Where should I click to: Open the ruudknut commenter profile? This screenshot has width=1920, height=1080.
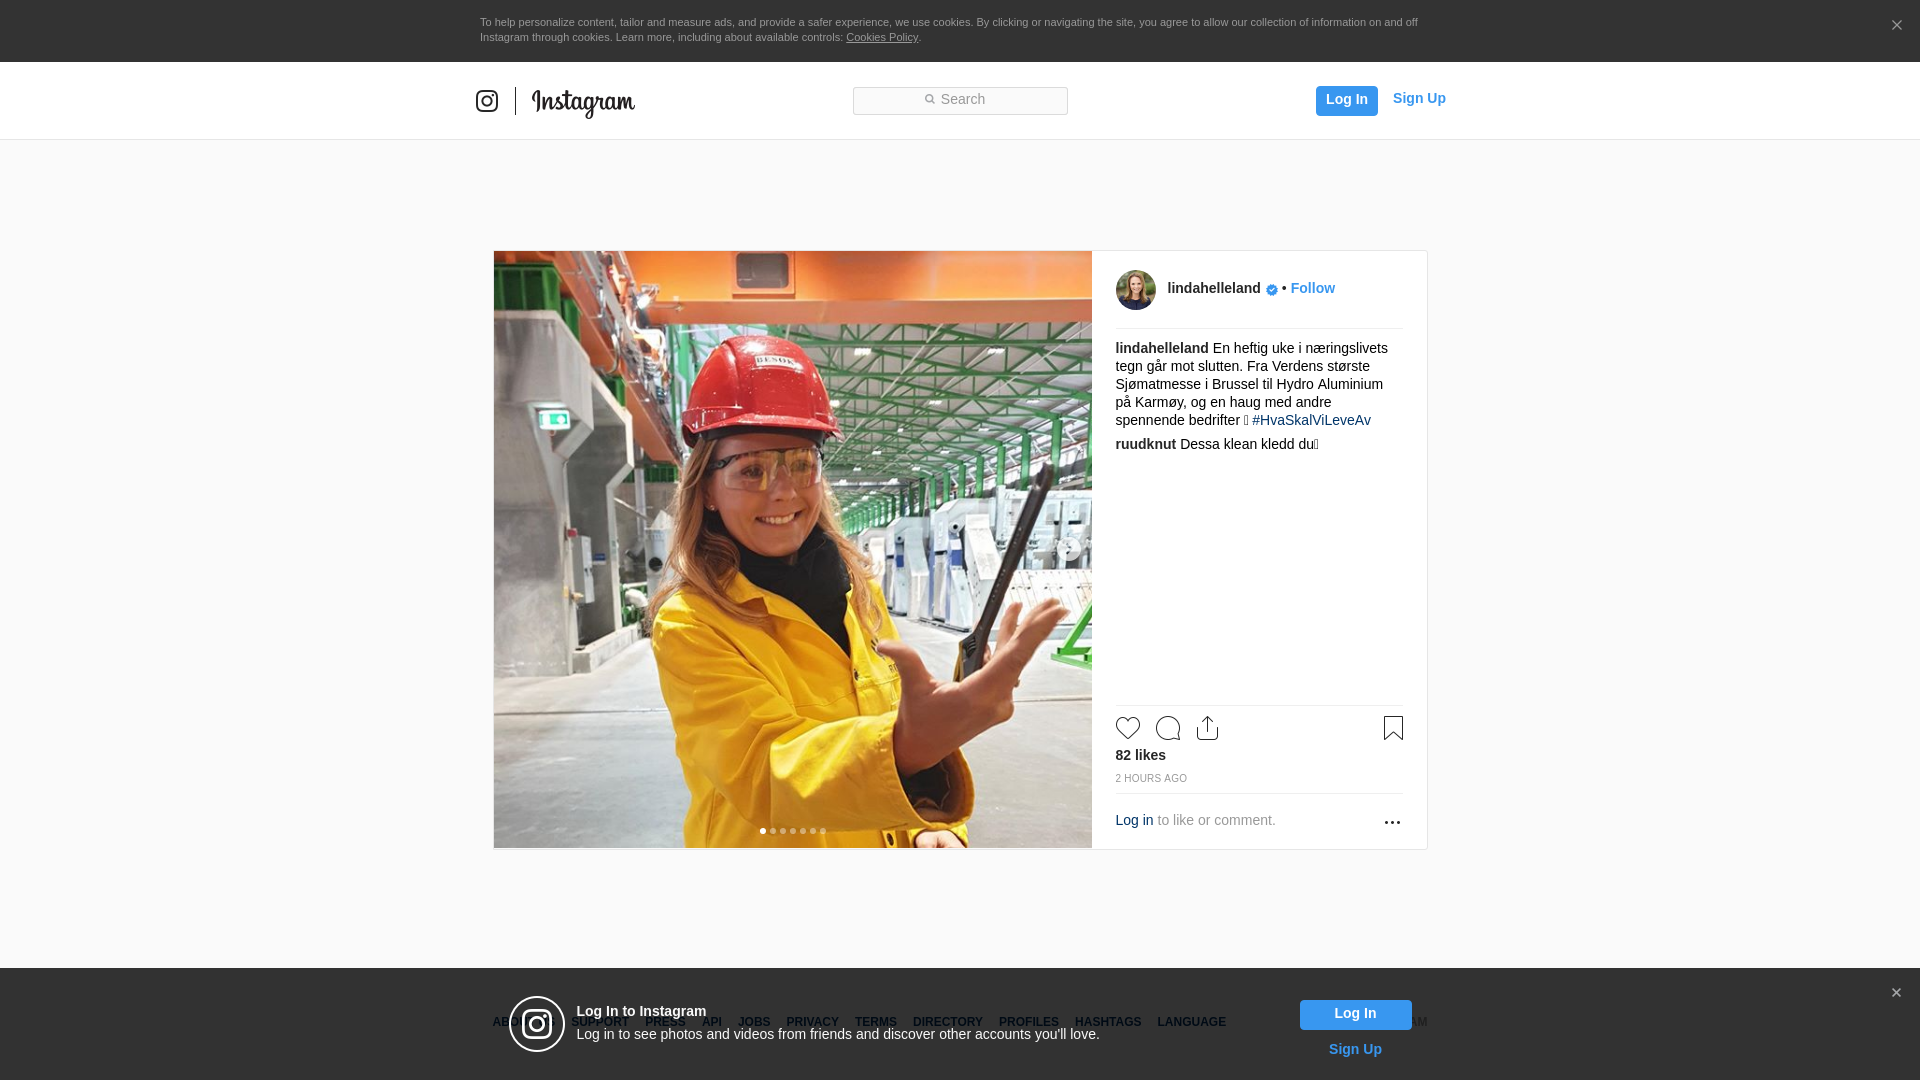coord(1145,444)
